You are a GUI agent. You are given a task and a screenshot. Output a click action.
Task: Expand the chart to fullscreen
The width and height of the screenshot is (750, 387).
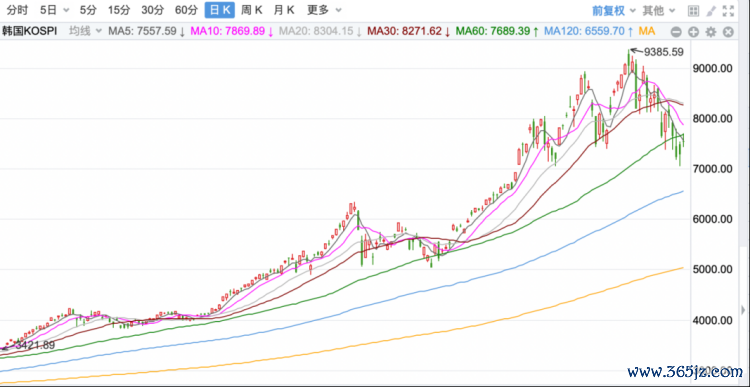tap(728, 11)
